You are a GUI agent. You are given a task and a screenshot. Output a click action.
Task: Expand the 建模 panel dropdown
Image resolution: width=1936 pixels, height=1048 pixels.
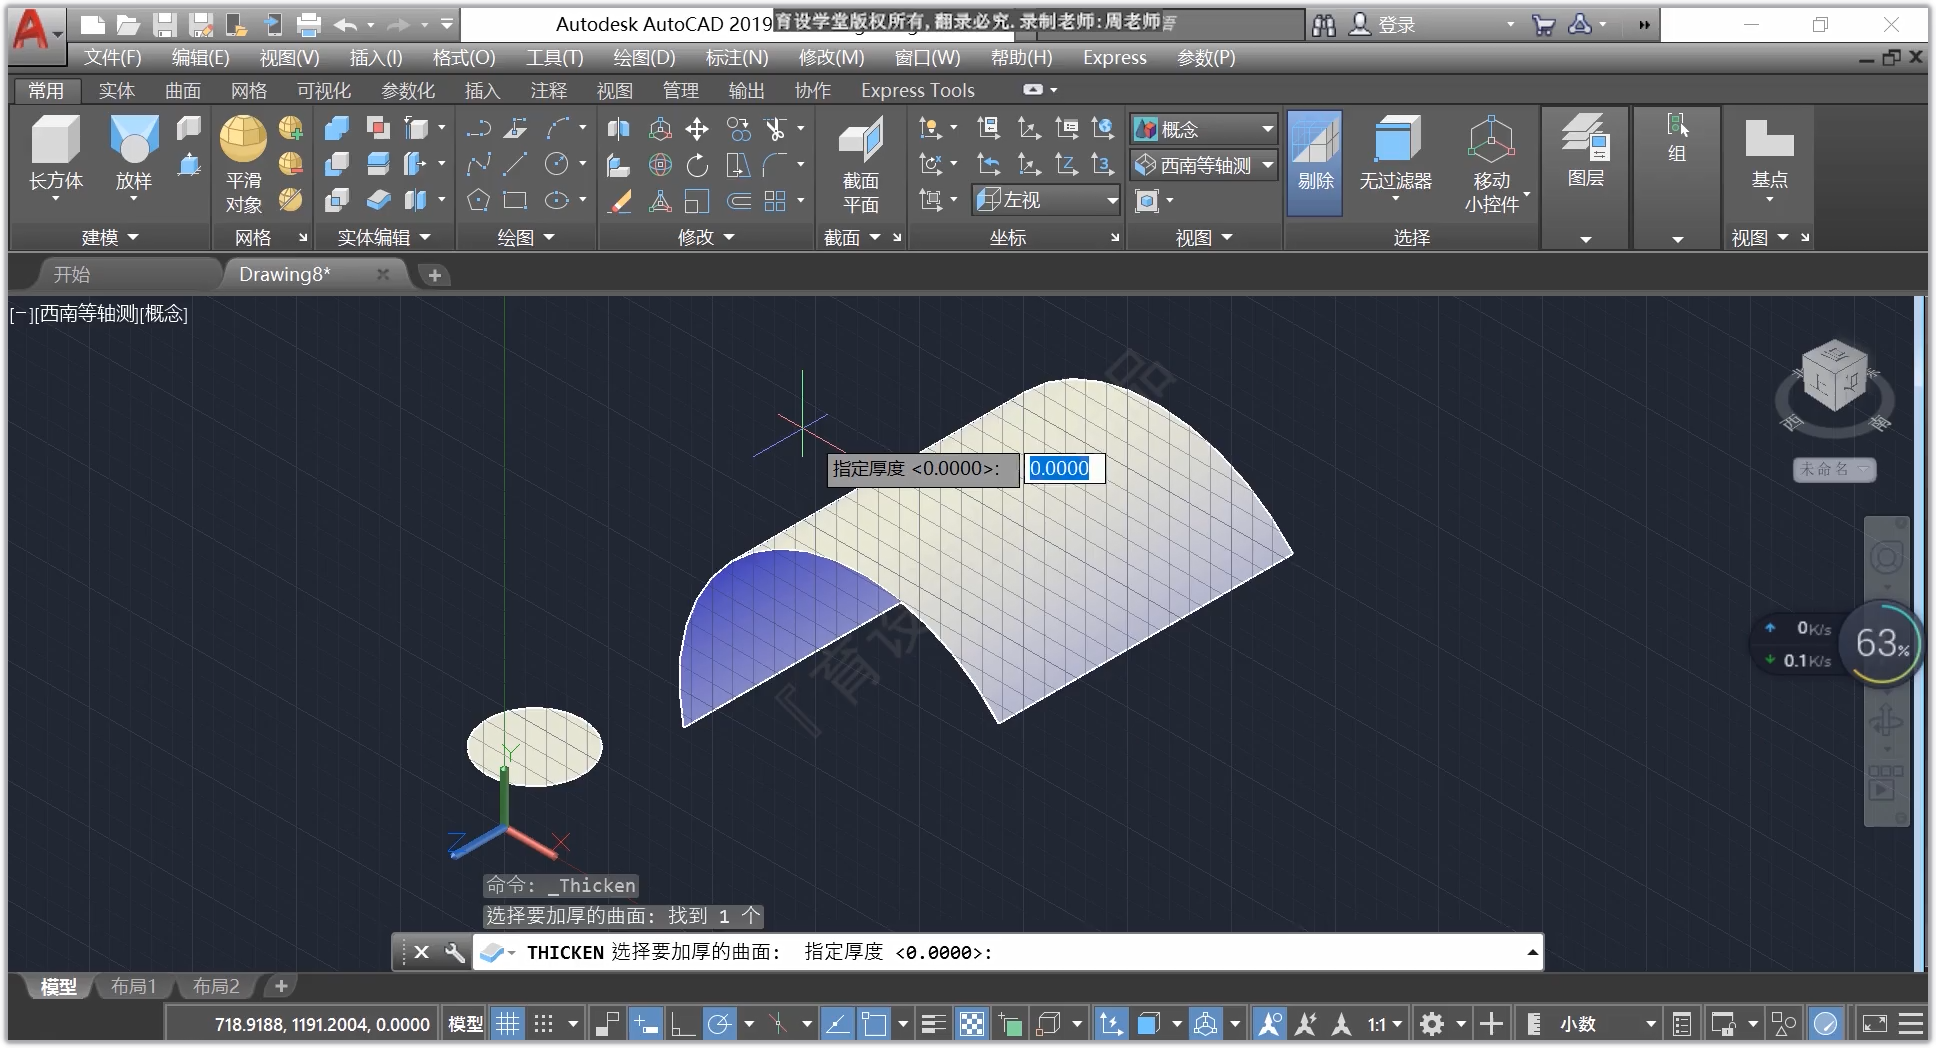pyautogui.click(x=109, y=238)
